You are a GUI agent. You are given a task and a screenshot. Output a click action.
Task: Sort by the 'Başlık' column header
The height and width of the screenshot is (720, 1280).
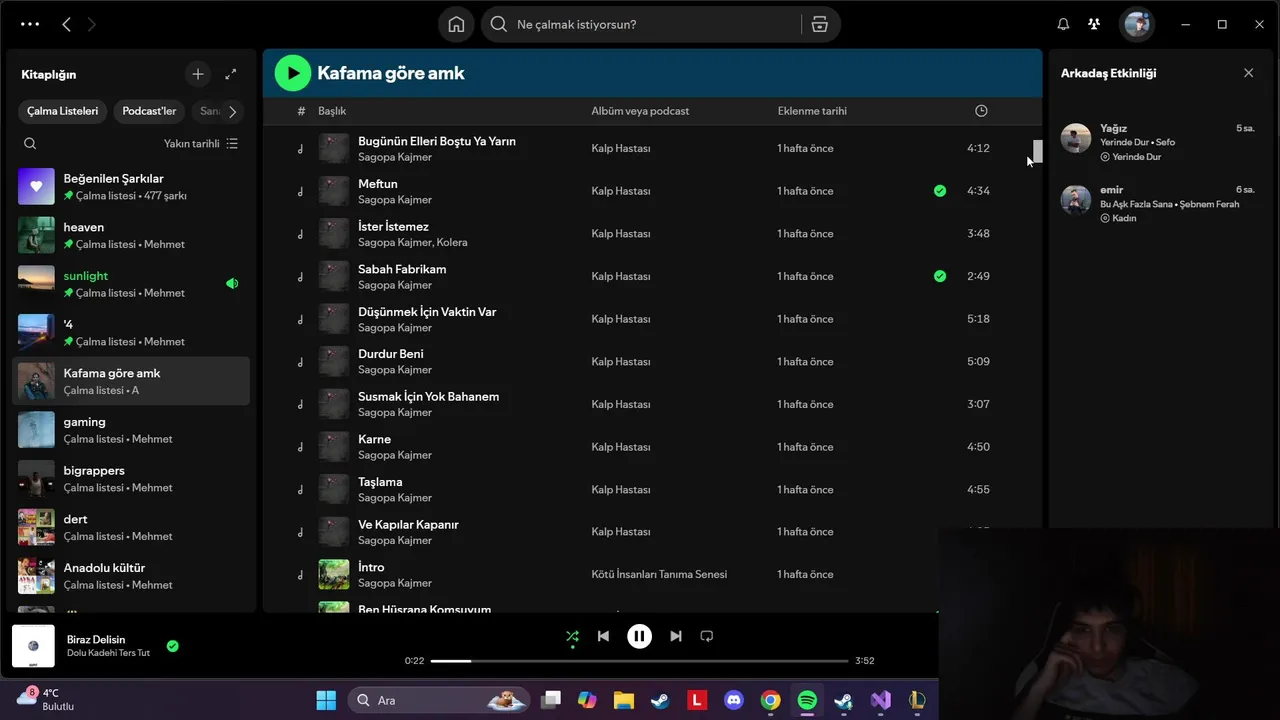[332, 111]
